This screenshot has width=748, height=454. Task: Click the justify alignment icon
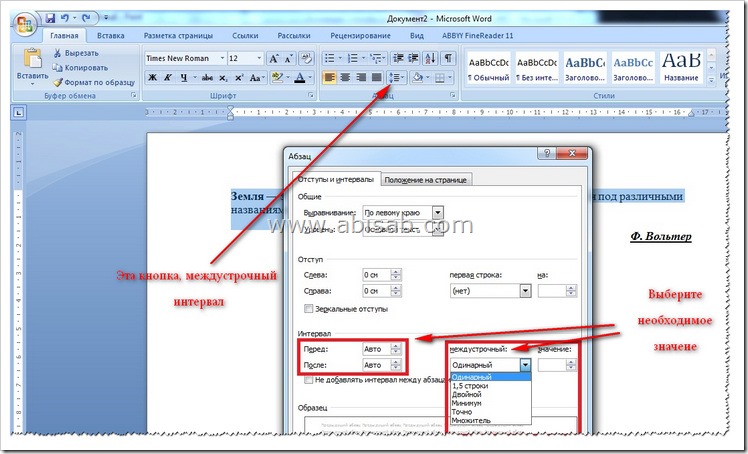point(377,77)
